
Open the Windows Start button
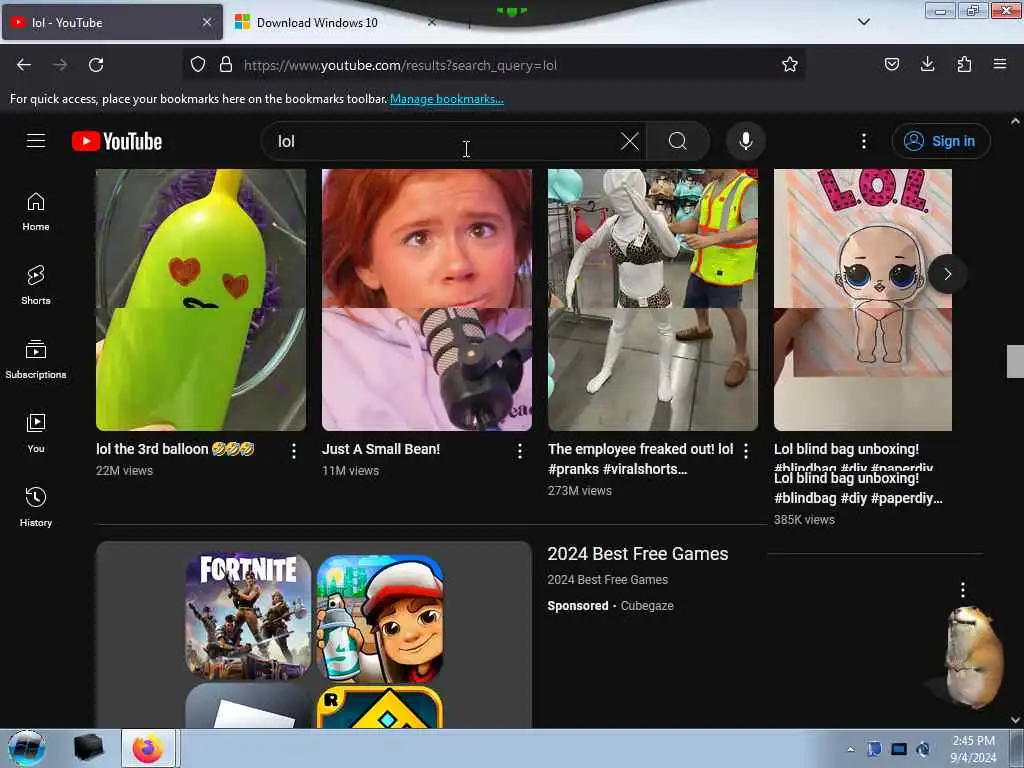coord(27,748)
